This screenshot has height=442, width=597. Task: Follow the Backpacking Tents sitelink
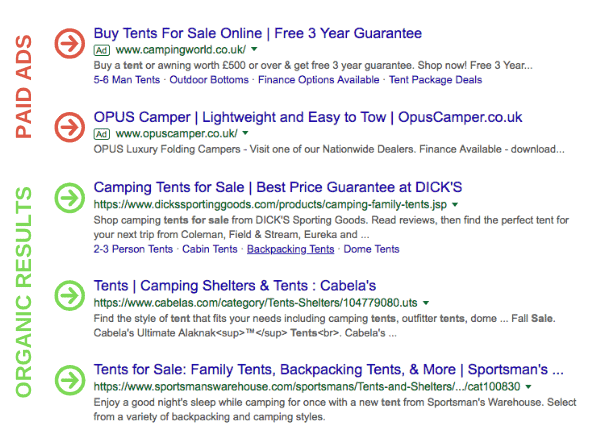[291, 249]
